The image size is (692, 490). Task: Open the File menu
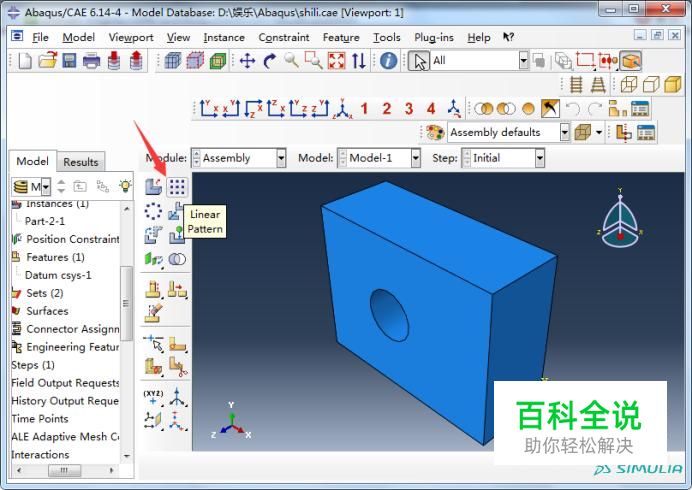40,38
